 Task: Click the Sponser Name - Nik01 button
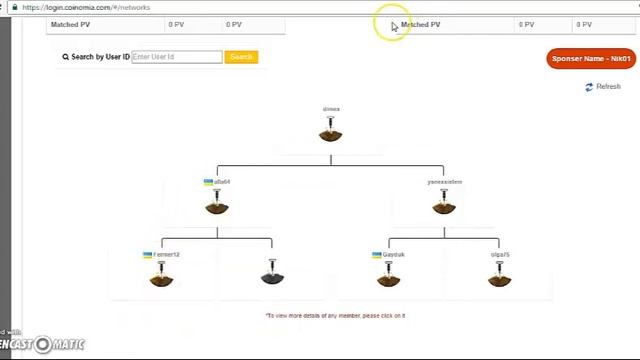click(591, 58)
